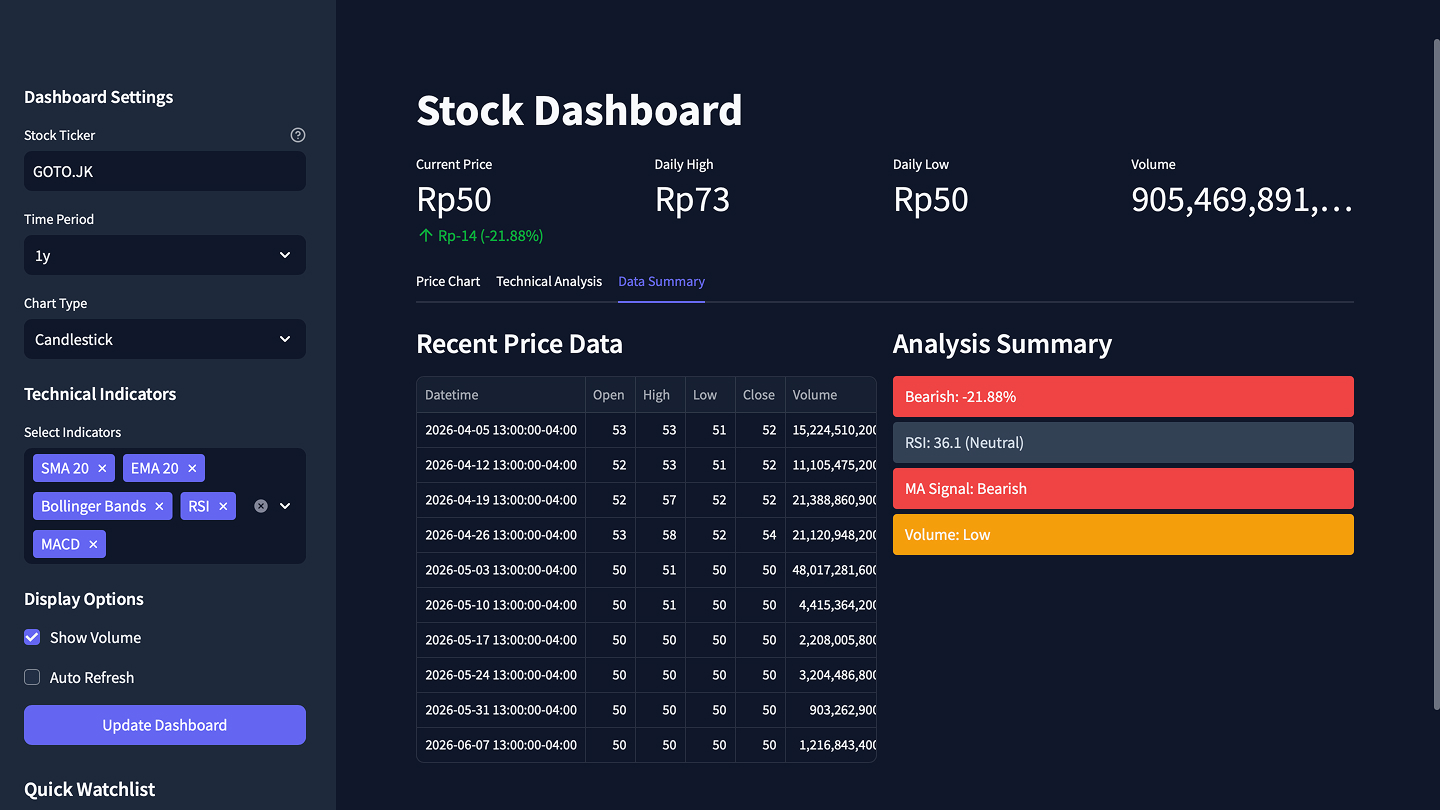Sort by the Close column header
Screen dimensions: 1440x810
(760, 395)
